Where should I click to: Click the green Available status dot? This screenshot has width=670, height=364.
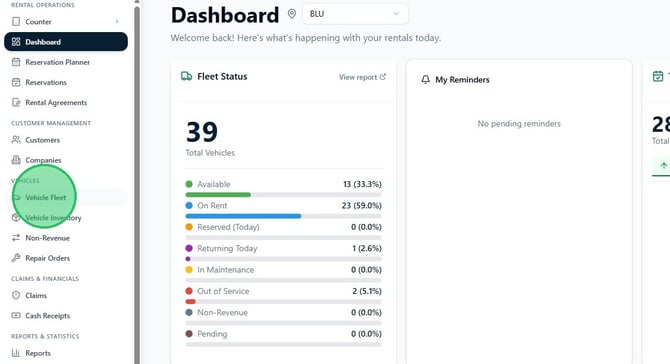(189, 184)
